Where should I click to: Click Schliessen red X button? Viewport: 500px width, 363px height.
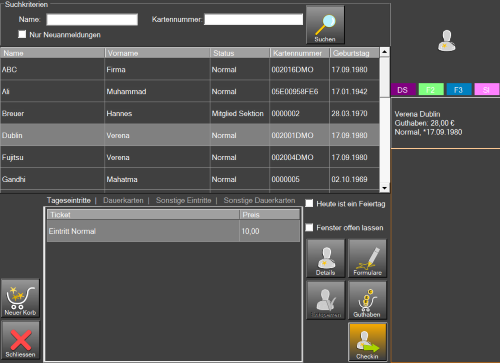20,340
